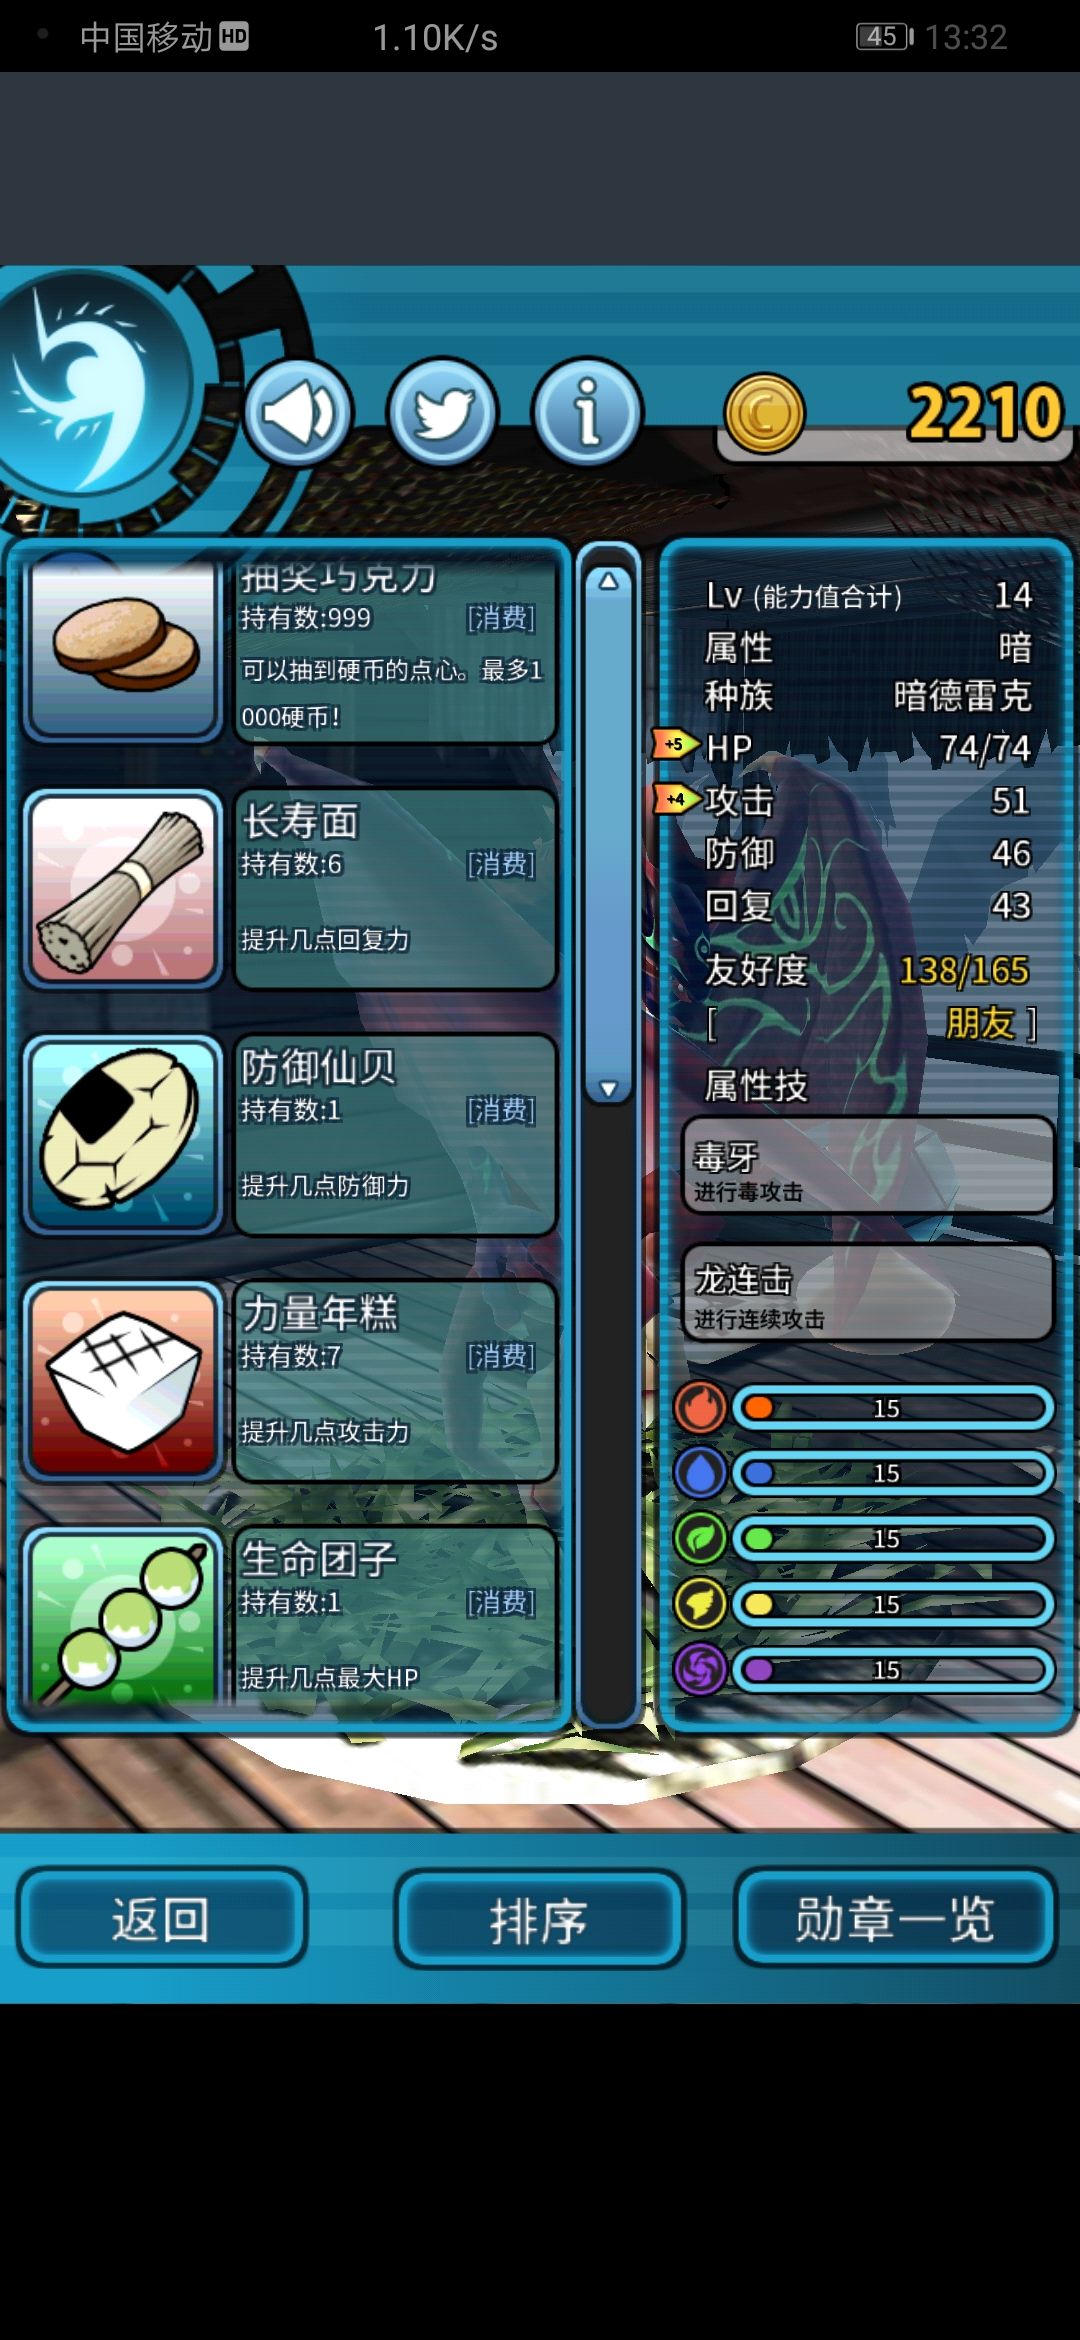Tap the water element drop icon
The width and height of the screenshot is (1080, 2340).
click(x=700, y=1473)
